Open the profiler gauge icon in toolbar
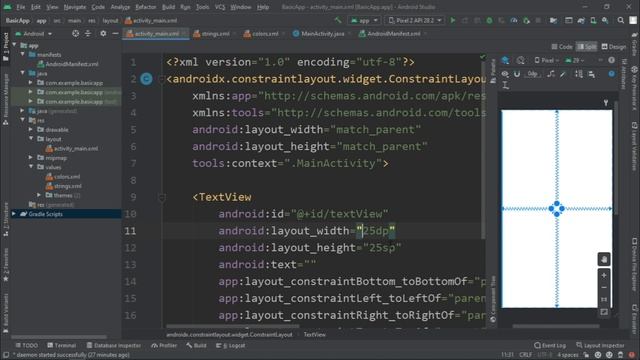The image size is (640, 360). (x=514, y=20)
